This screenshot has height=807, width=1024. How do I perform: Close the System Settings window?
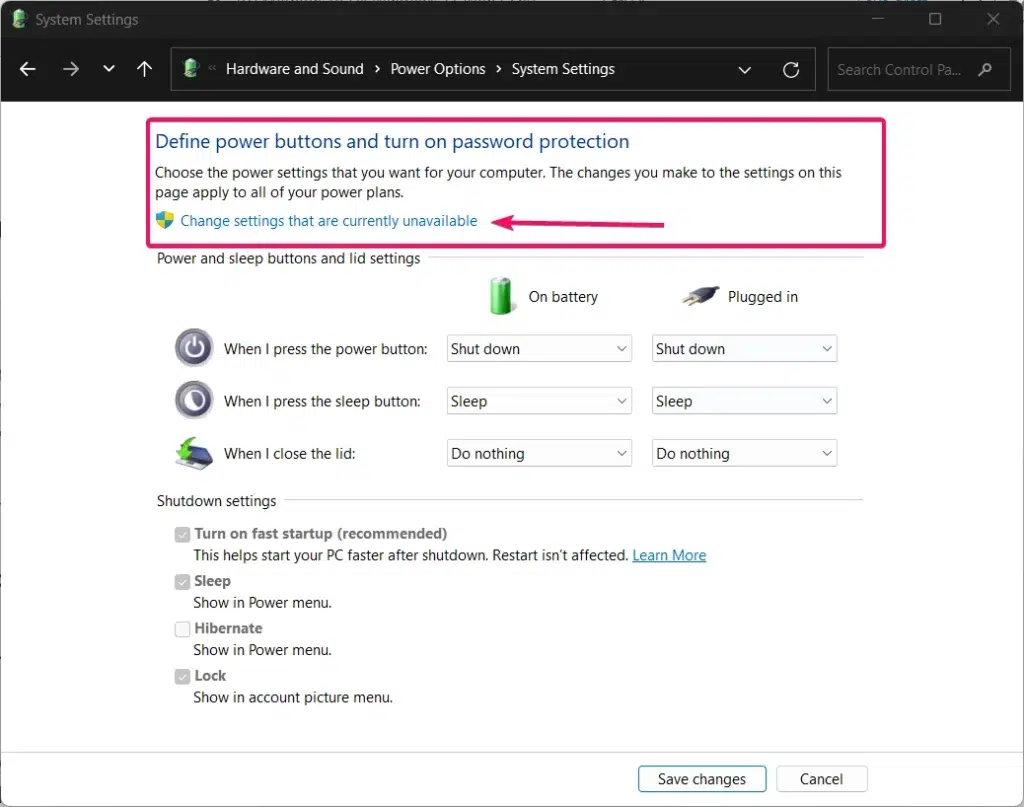(x=993, y=19)
